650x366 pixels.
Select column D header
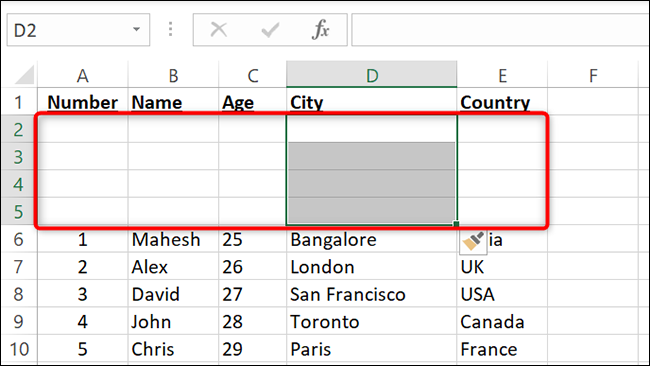[371, 75]
